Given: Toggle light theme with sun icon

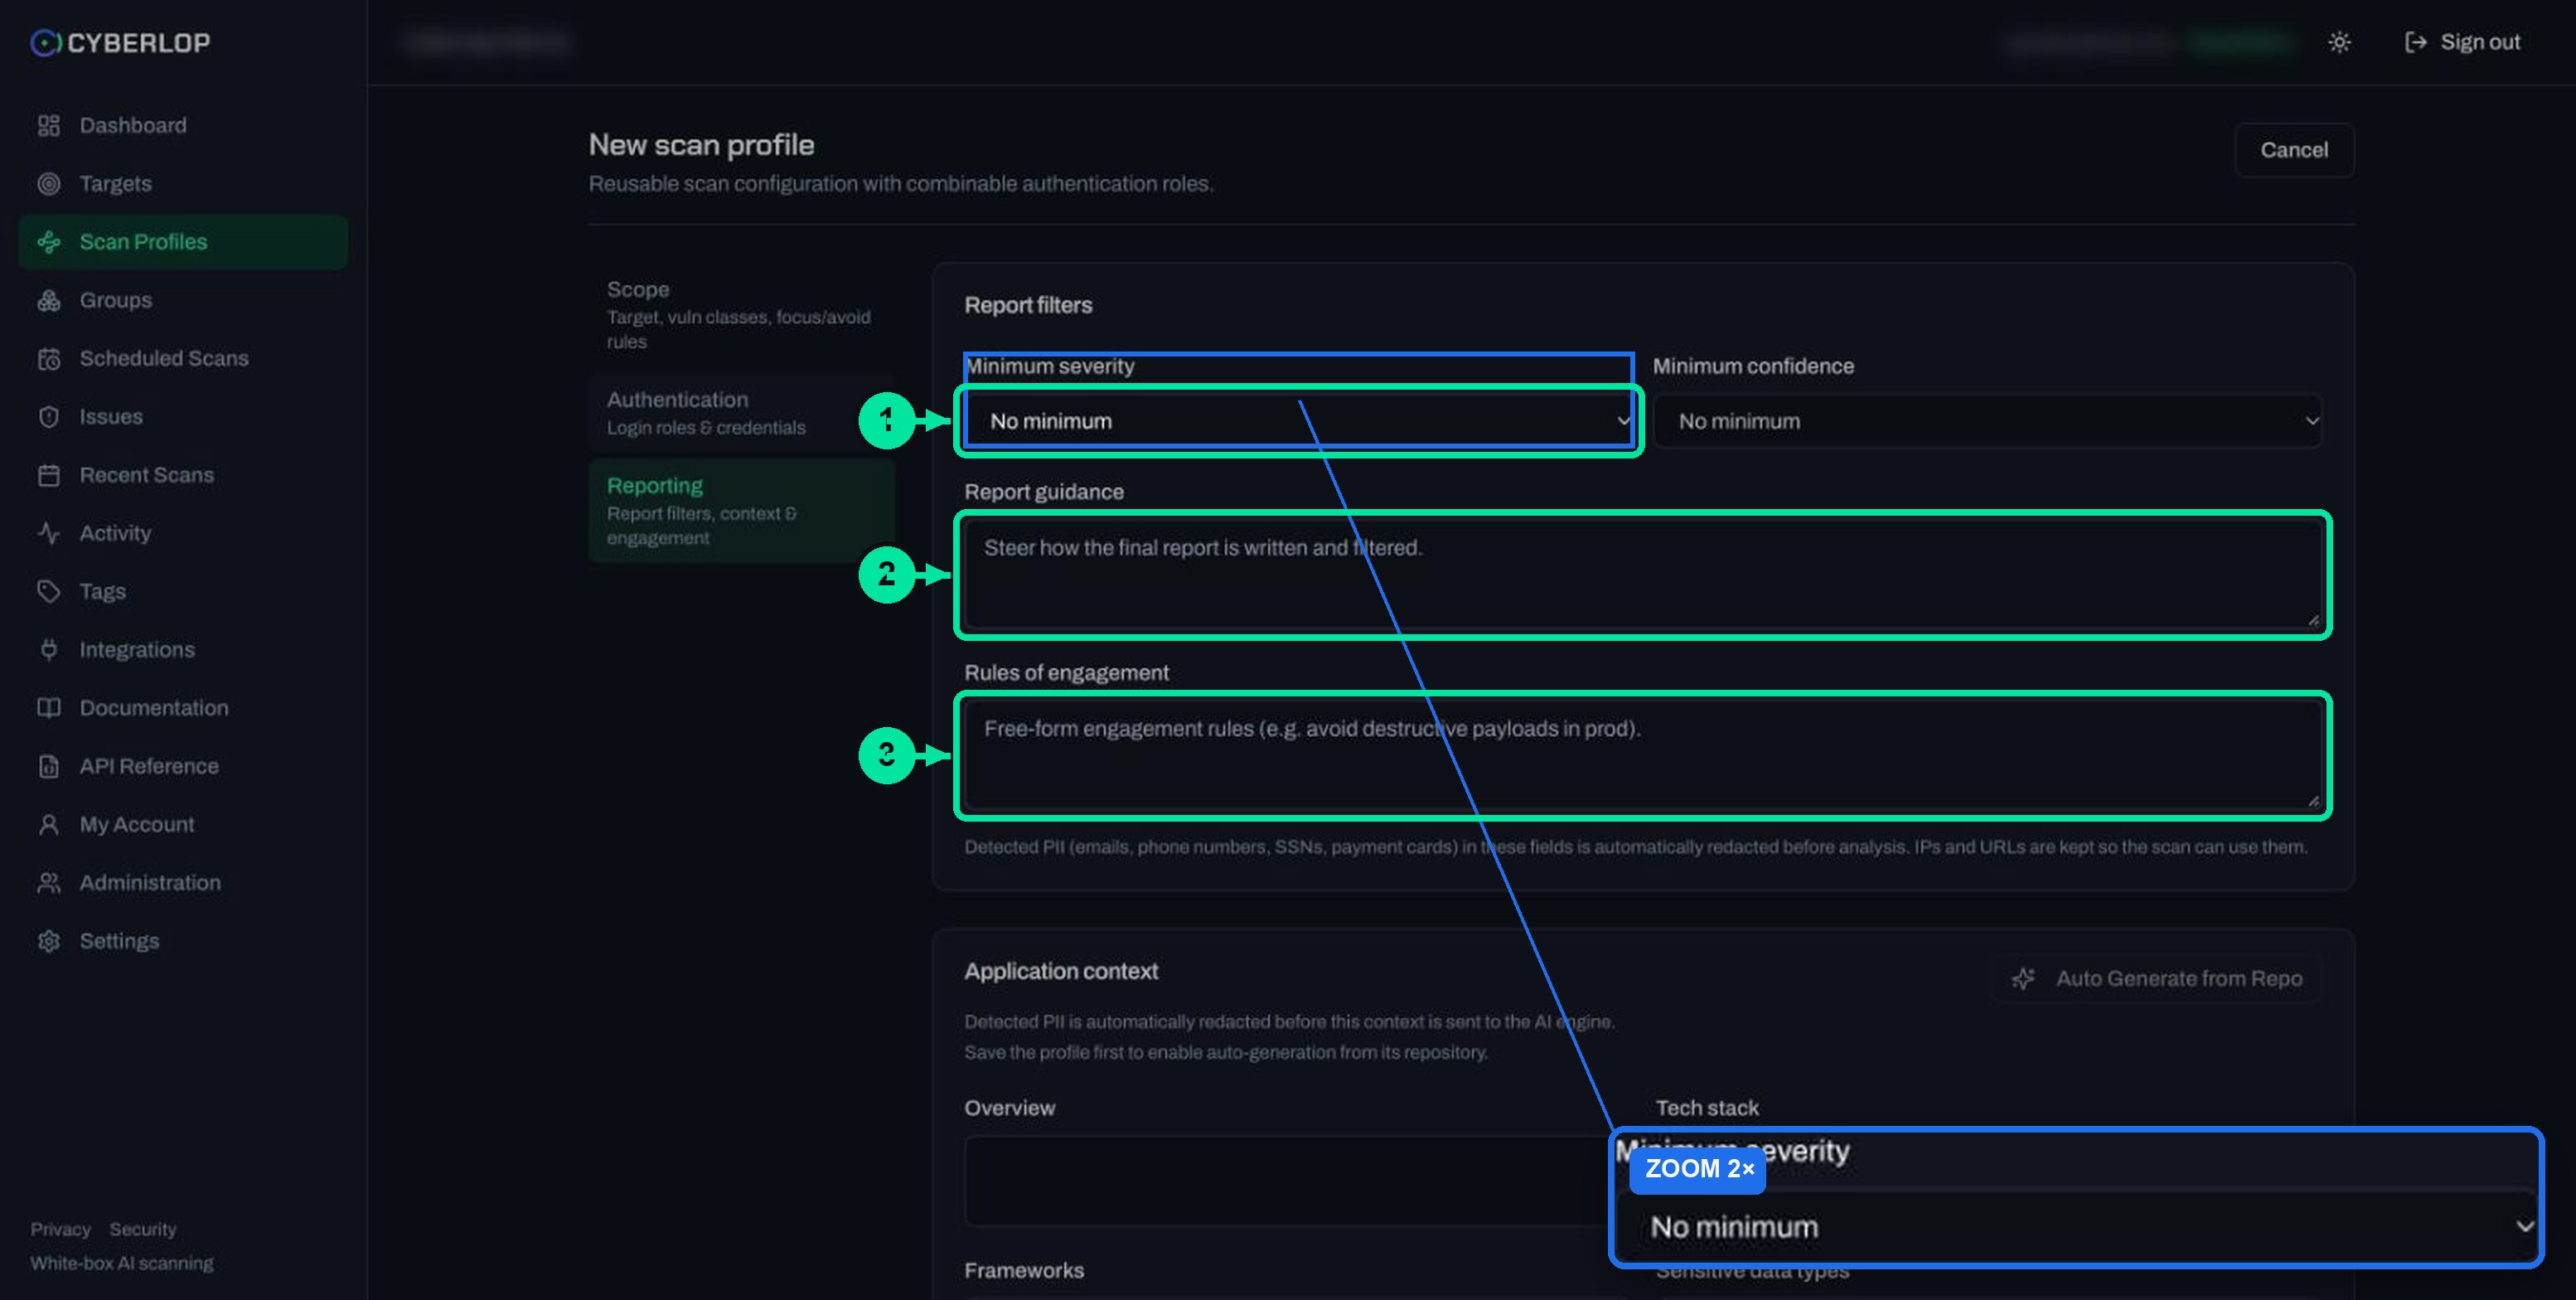Looking at the screenshot, I should (2339, 42).
